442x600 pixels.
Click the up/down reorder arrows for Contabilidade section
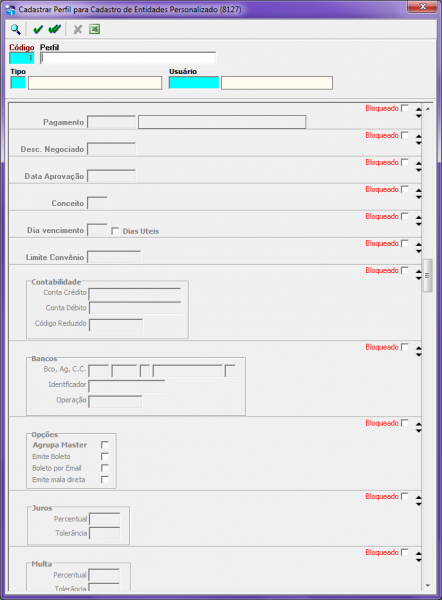[x=418, y=275]
